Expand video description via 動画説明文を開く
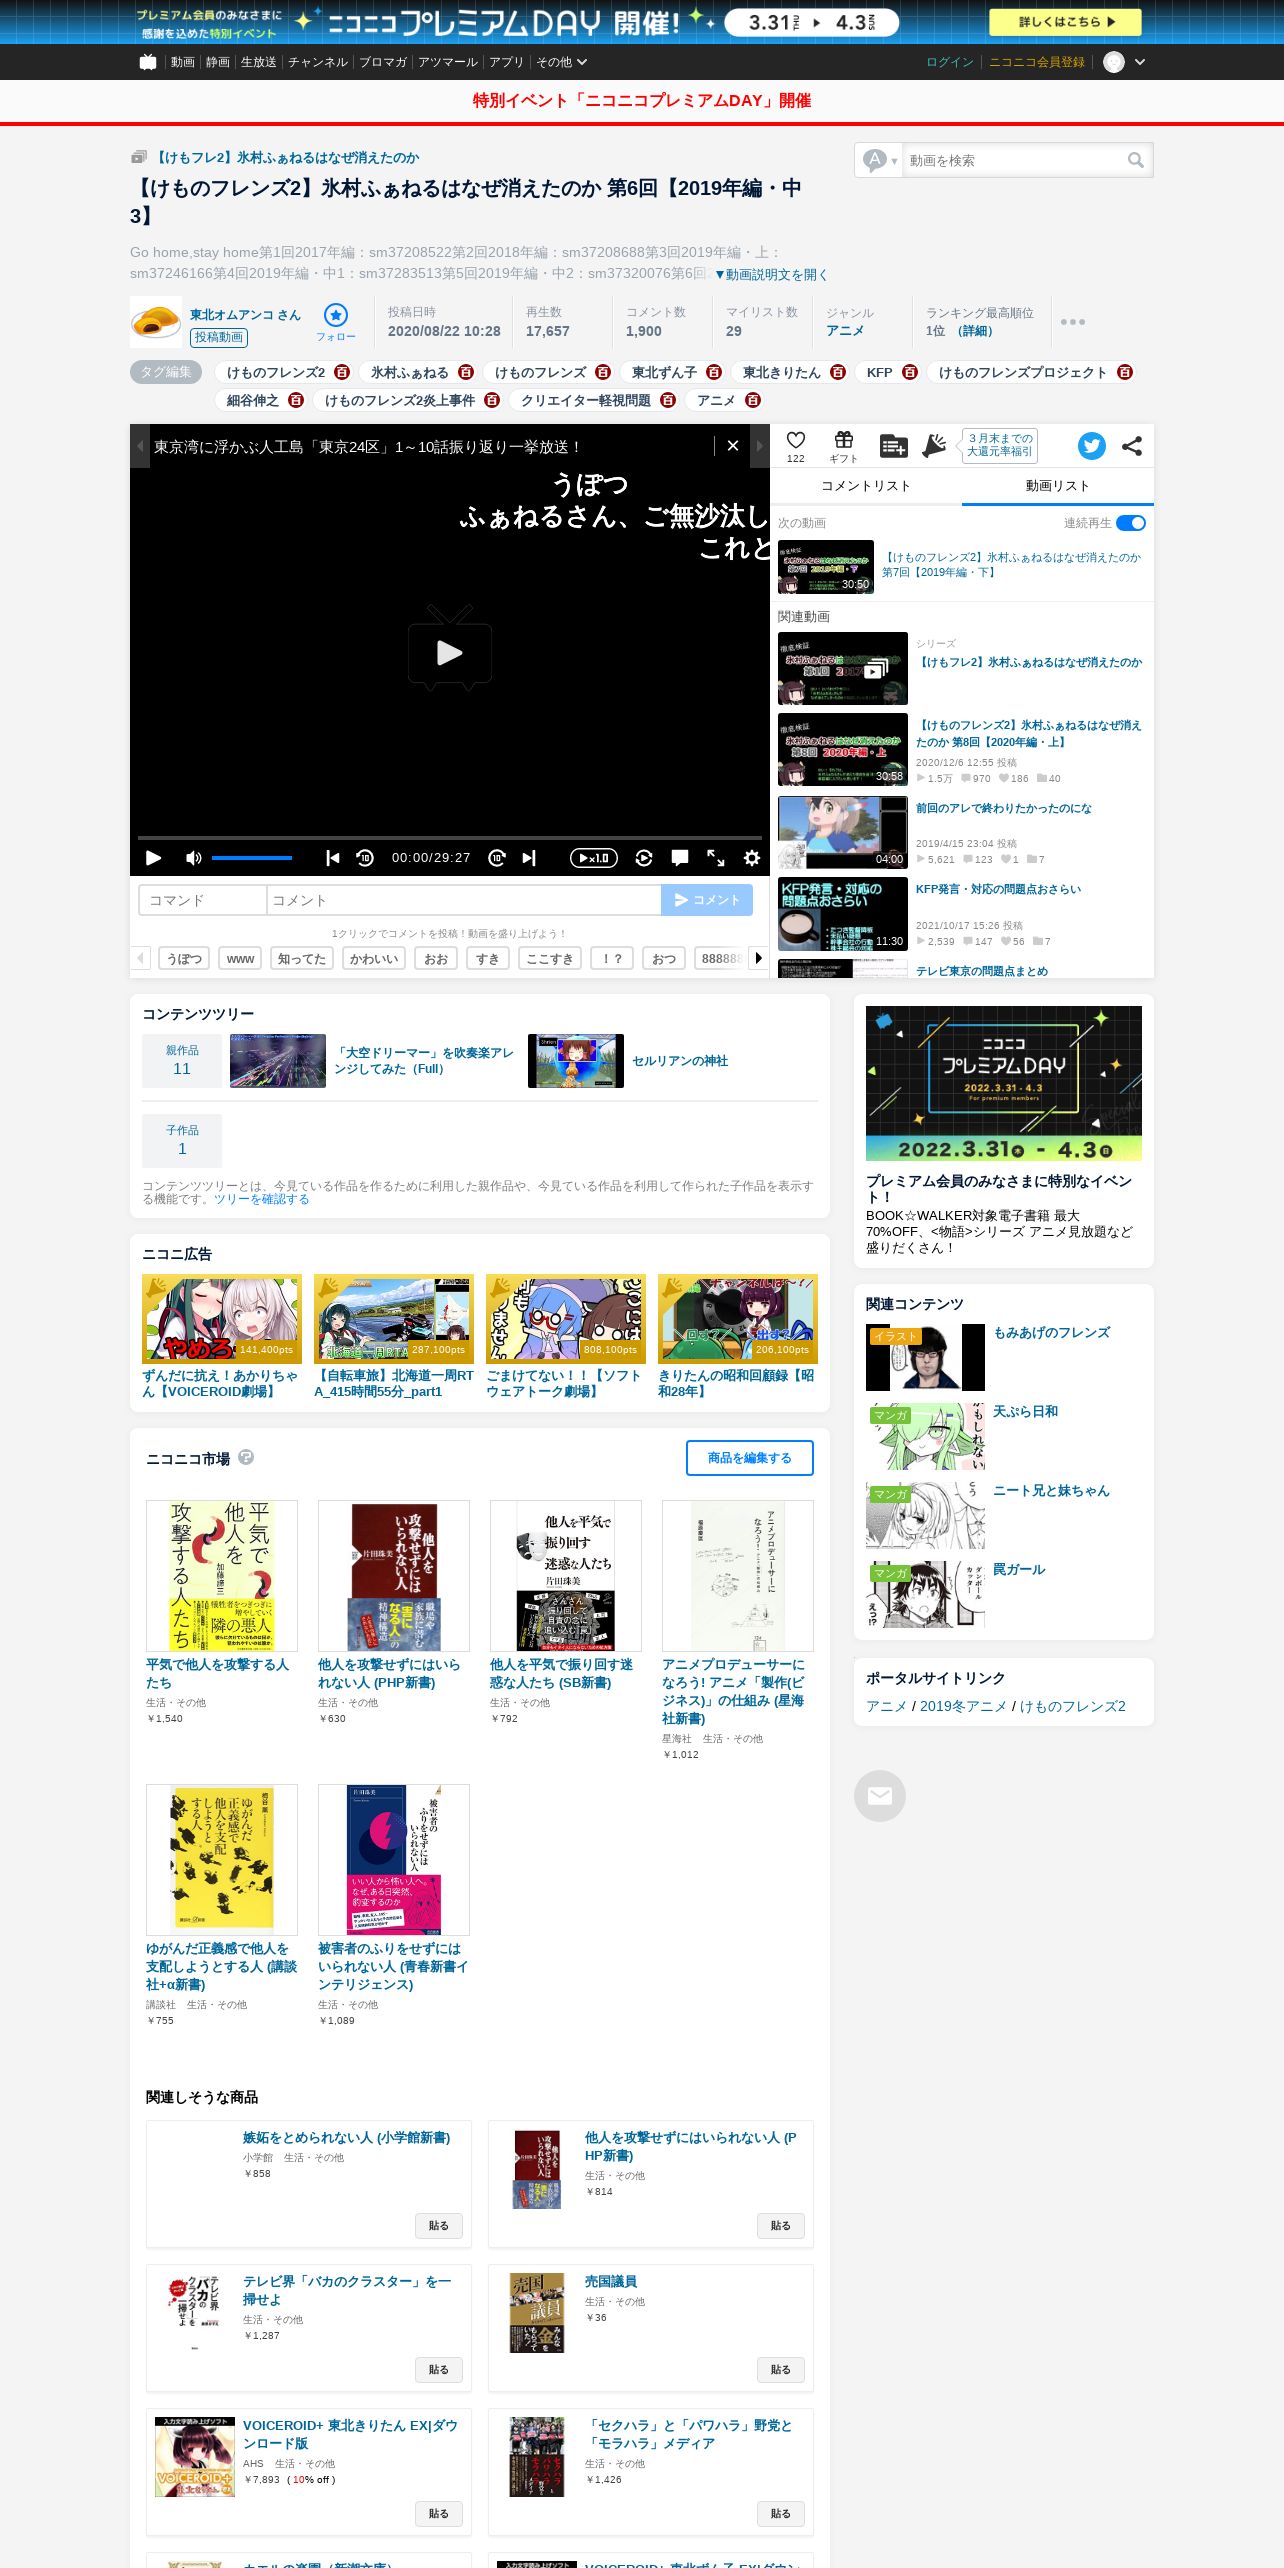The image size is (1284, 2568). [771, 274]
